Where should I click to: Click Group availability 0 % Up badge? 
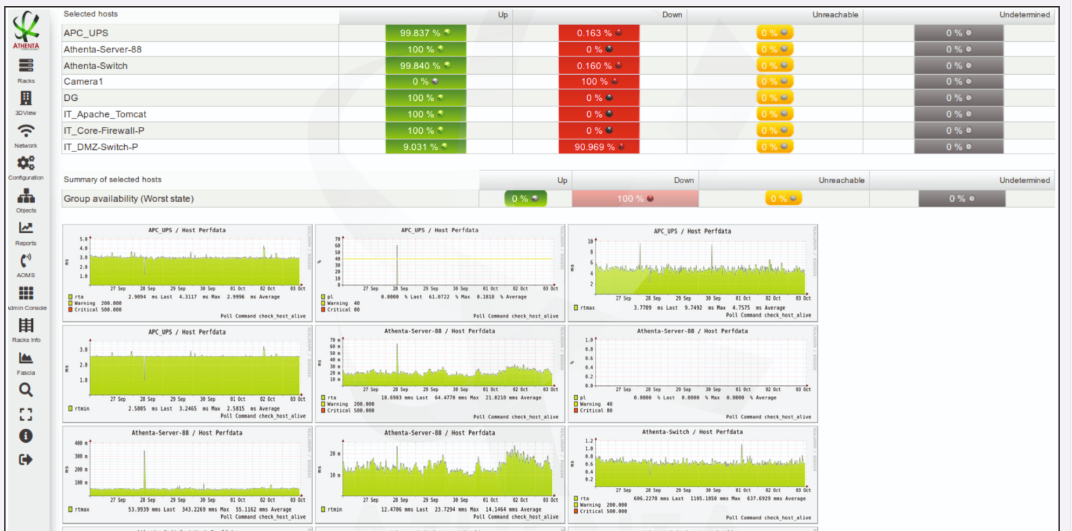[x=526, y=198]
